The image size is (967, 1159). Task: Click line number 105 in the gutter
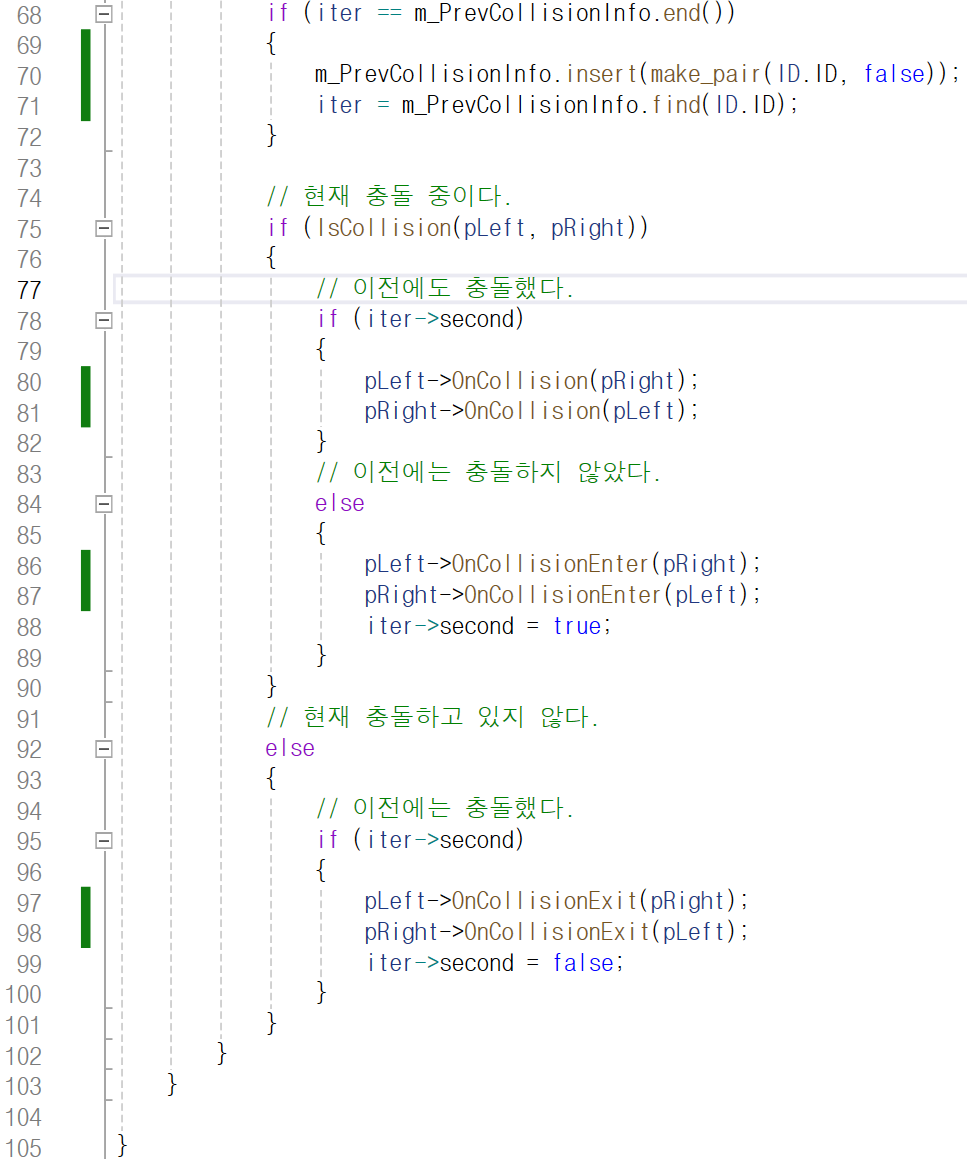pos(24,1147)
